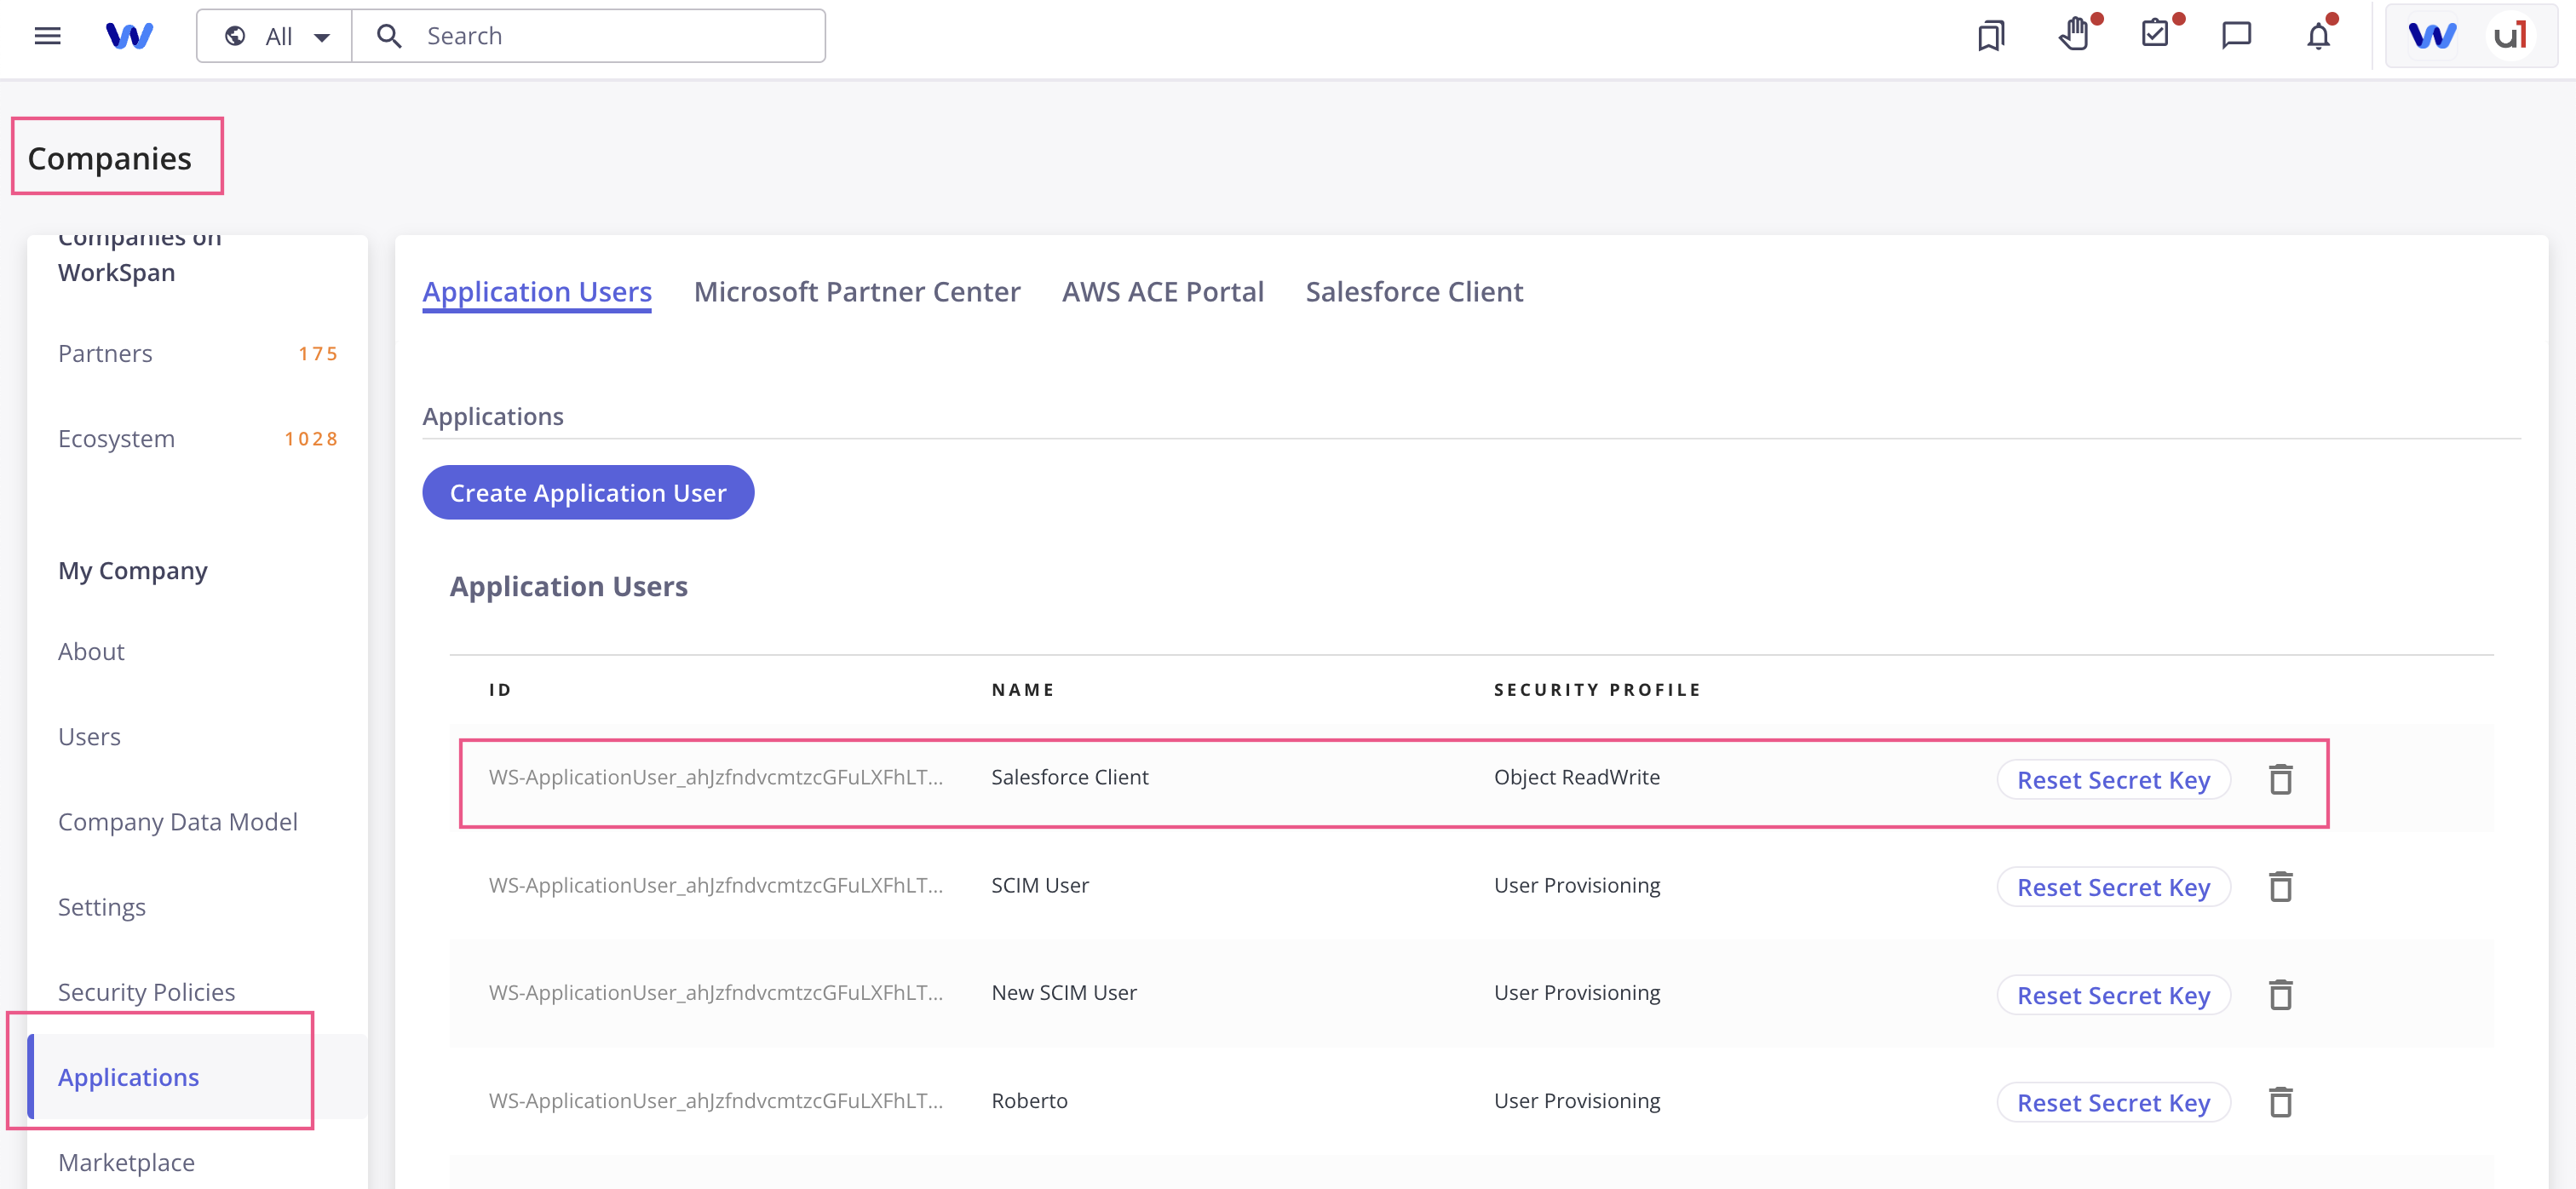Select Applications in sidebar
This screenshot has width=2576, height=1189.
197,1077
